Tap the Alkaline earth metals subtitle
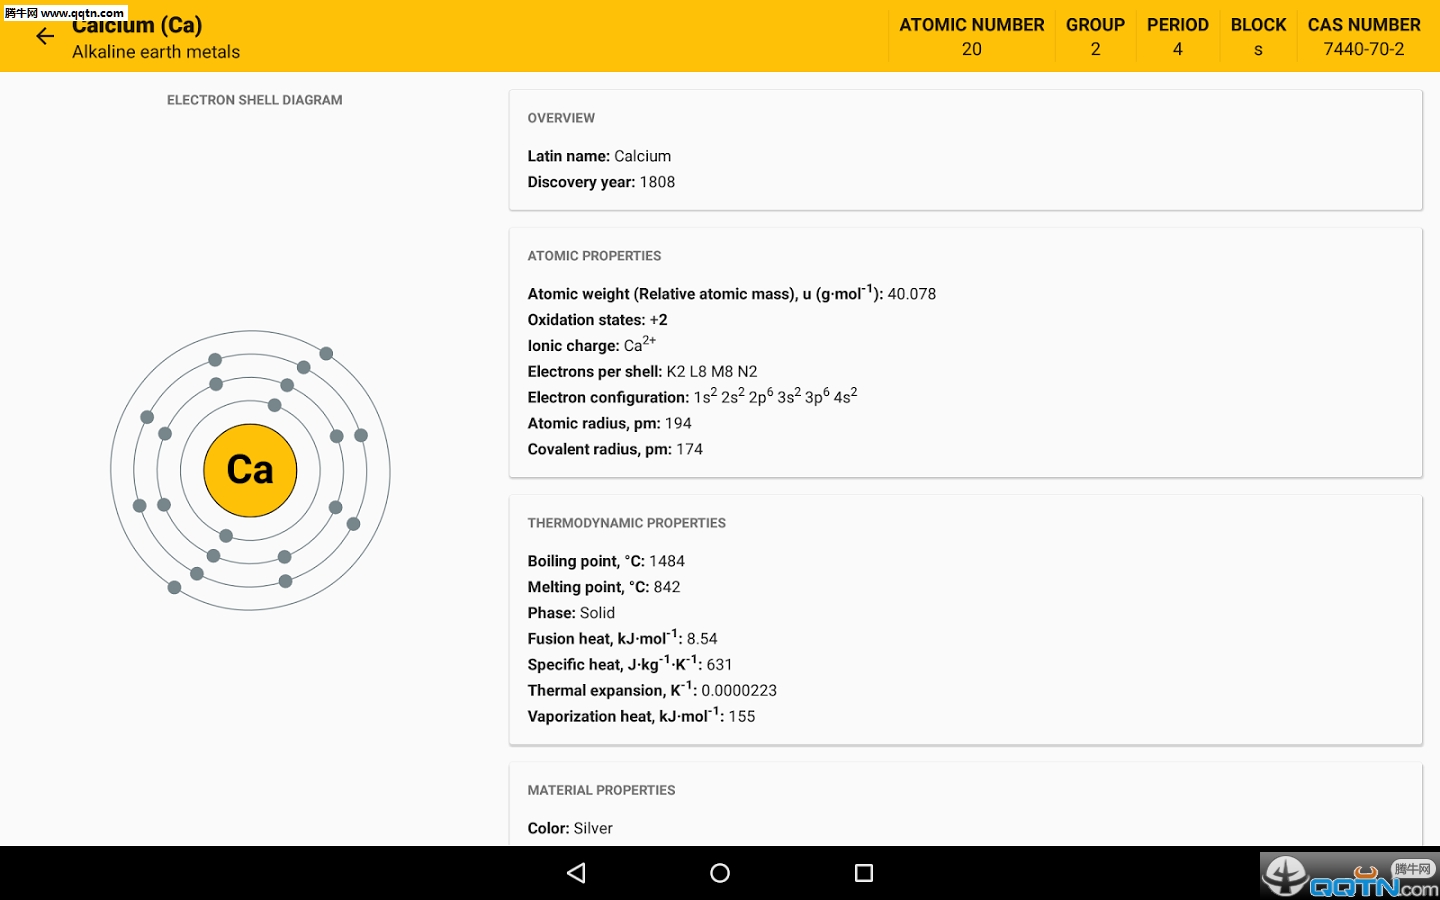Viewport: 1440px width, 900px height. 156,52
